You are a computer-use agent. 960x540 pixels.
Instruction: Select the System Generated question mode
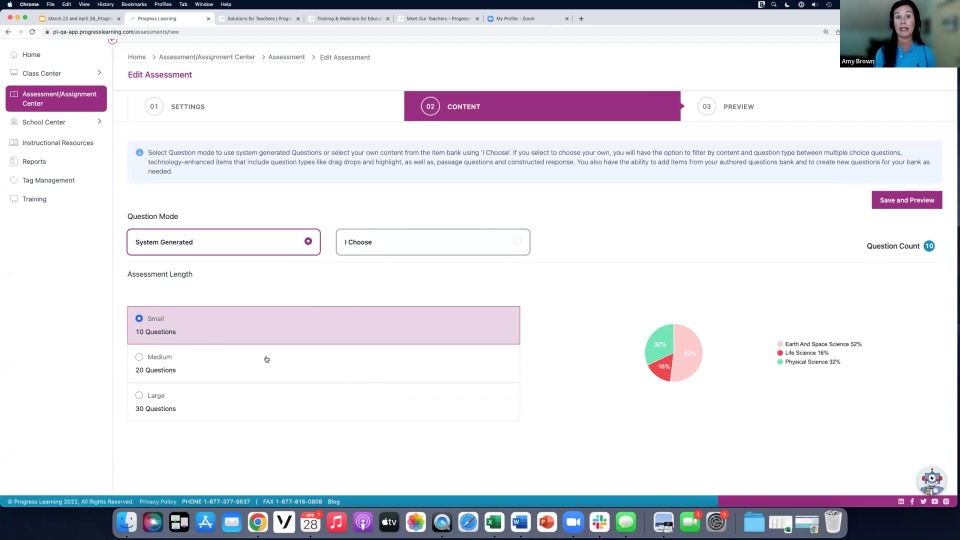223,242
